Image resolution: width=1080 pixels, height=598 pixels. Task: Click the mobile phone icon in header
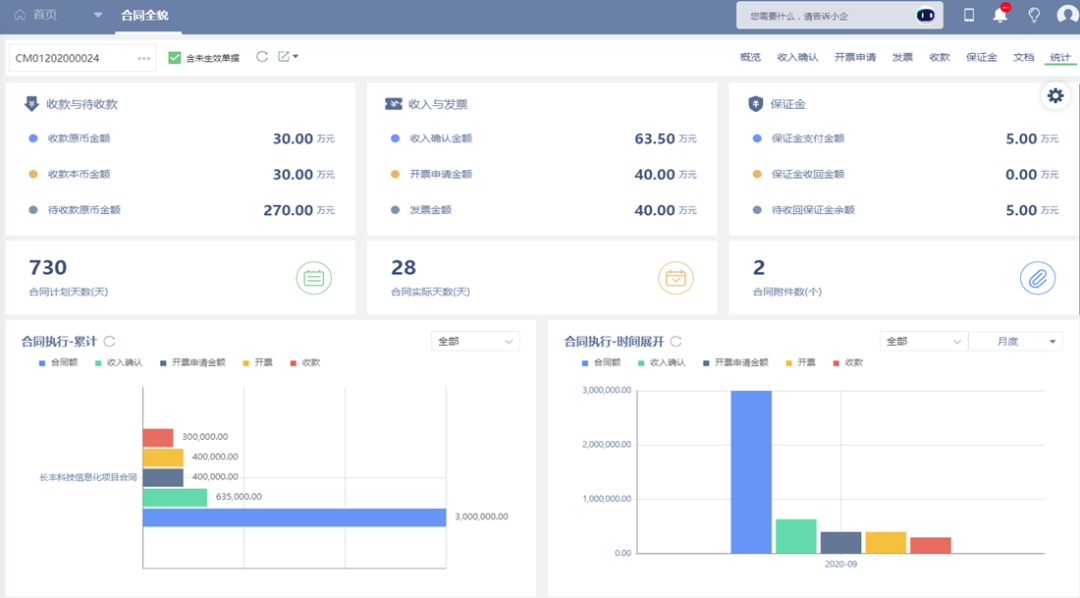[x=968, y=15]
